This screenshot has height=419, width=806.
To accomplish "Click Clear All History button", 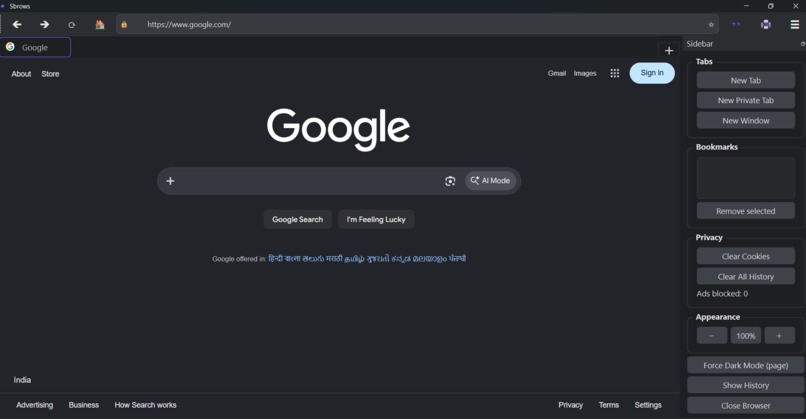I will (x=745, y=277).
